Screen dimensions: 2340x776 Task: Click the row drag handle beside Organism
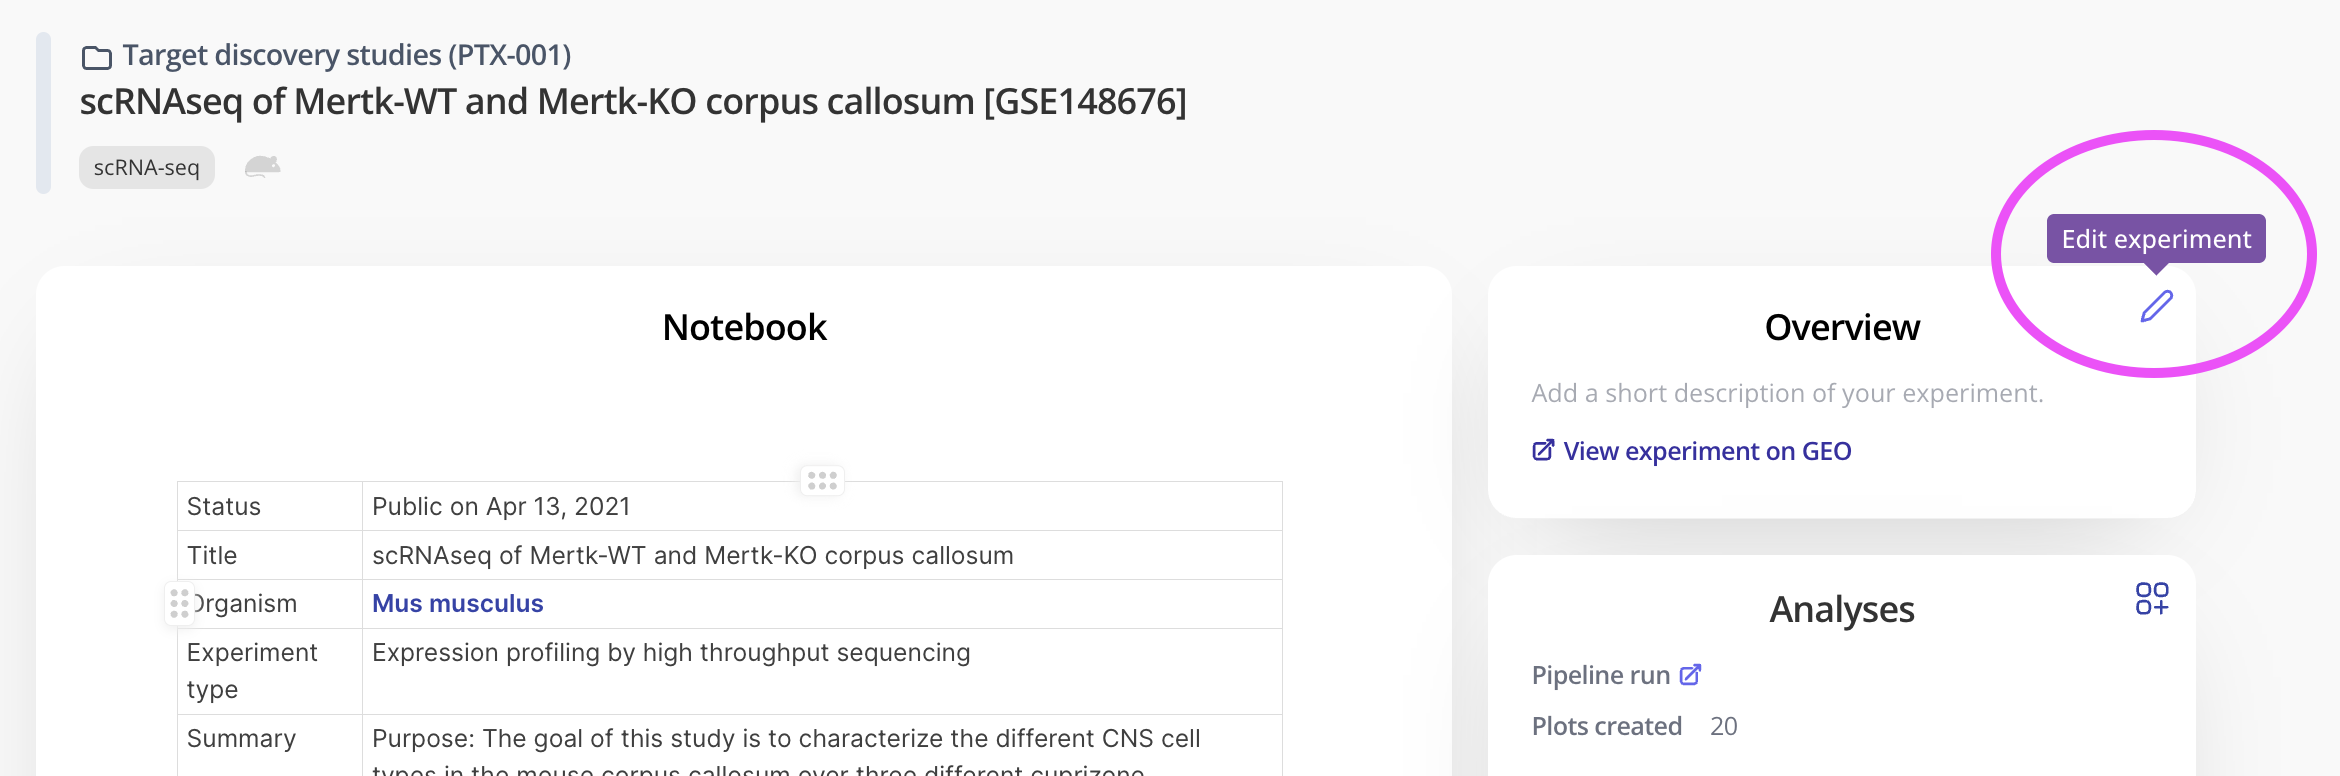[x=179, y=604]
